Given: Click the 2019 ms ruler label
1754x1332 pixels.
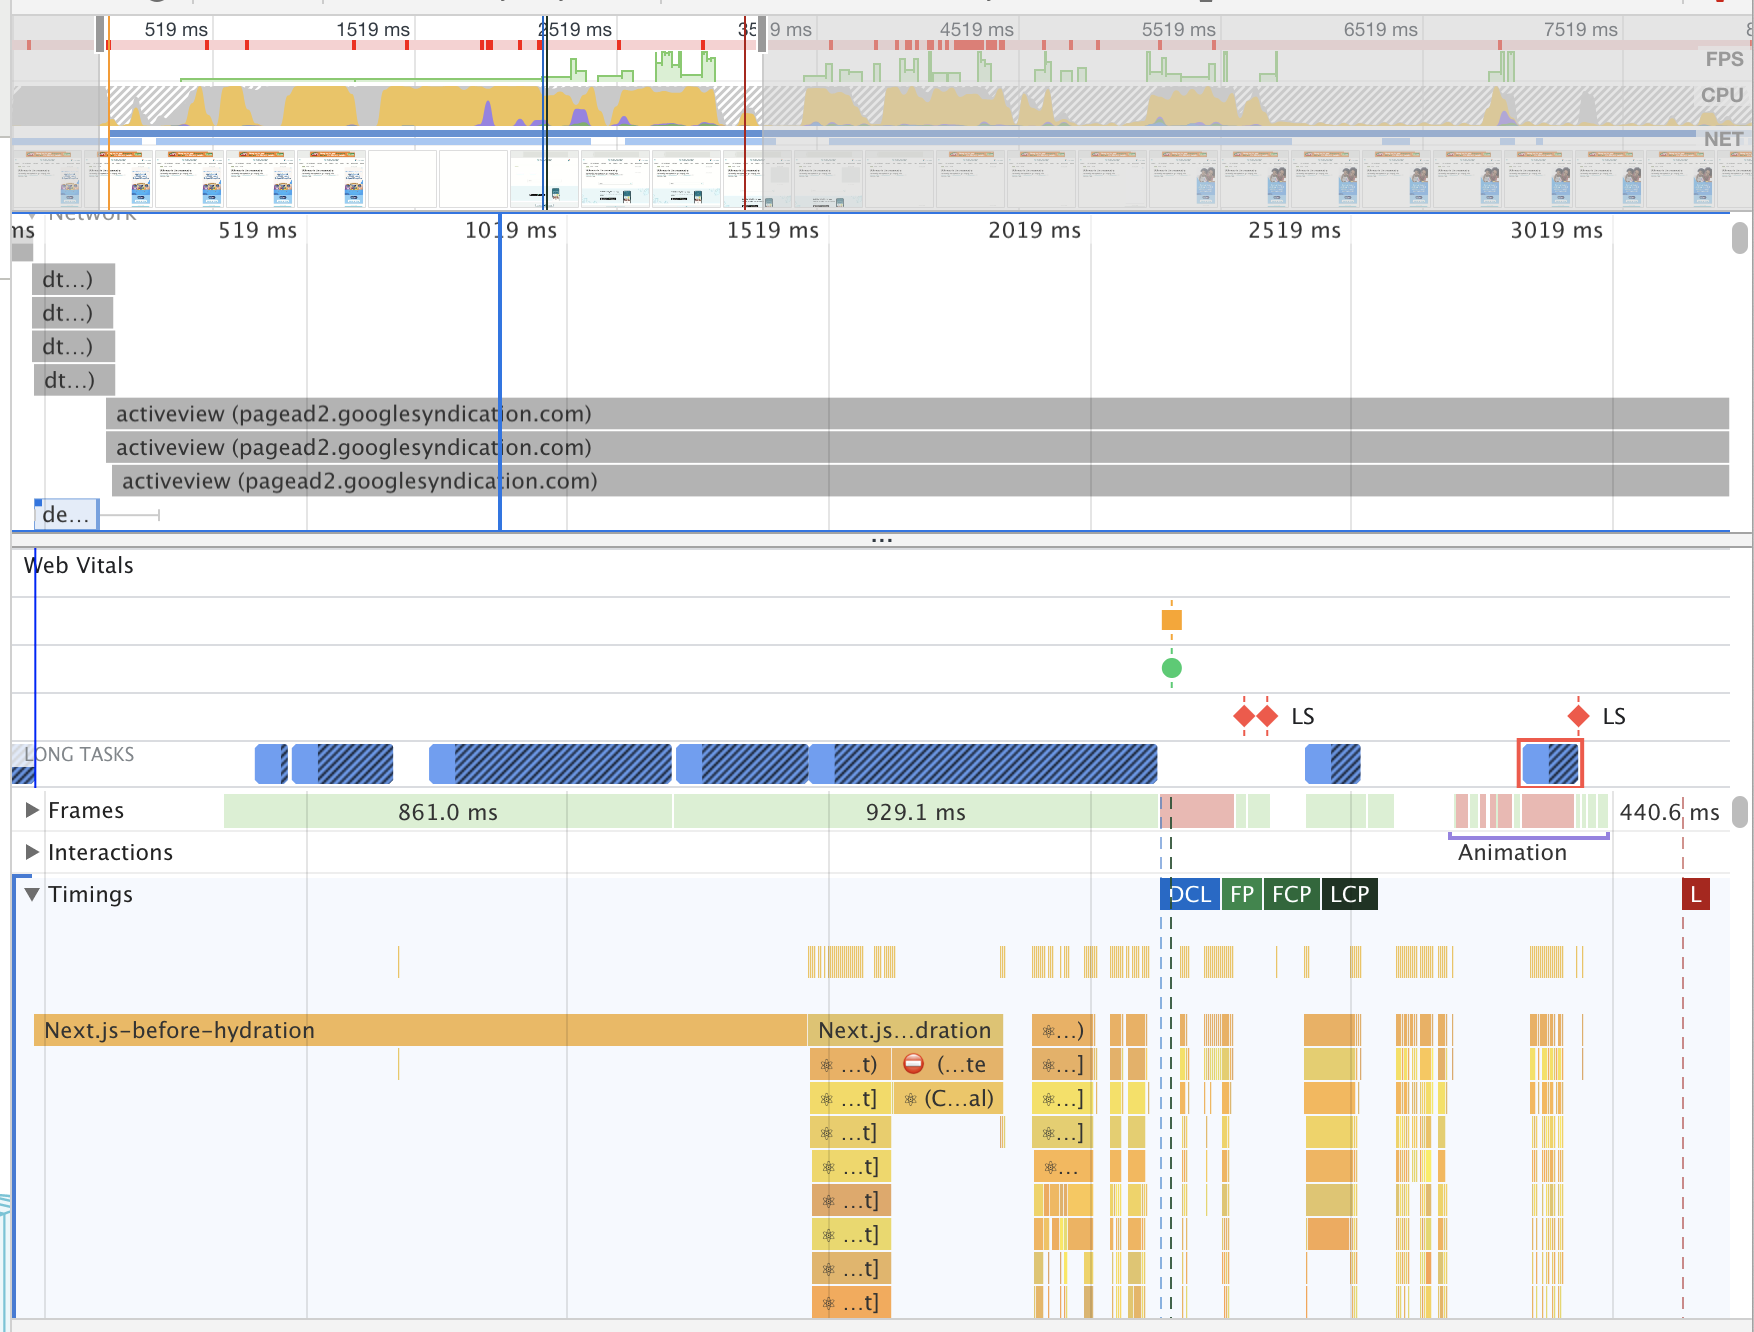Looking at the screenshot, I should 1034,230.
